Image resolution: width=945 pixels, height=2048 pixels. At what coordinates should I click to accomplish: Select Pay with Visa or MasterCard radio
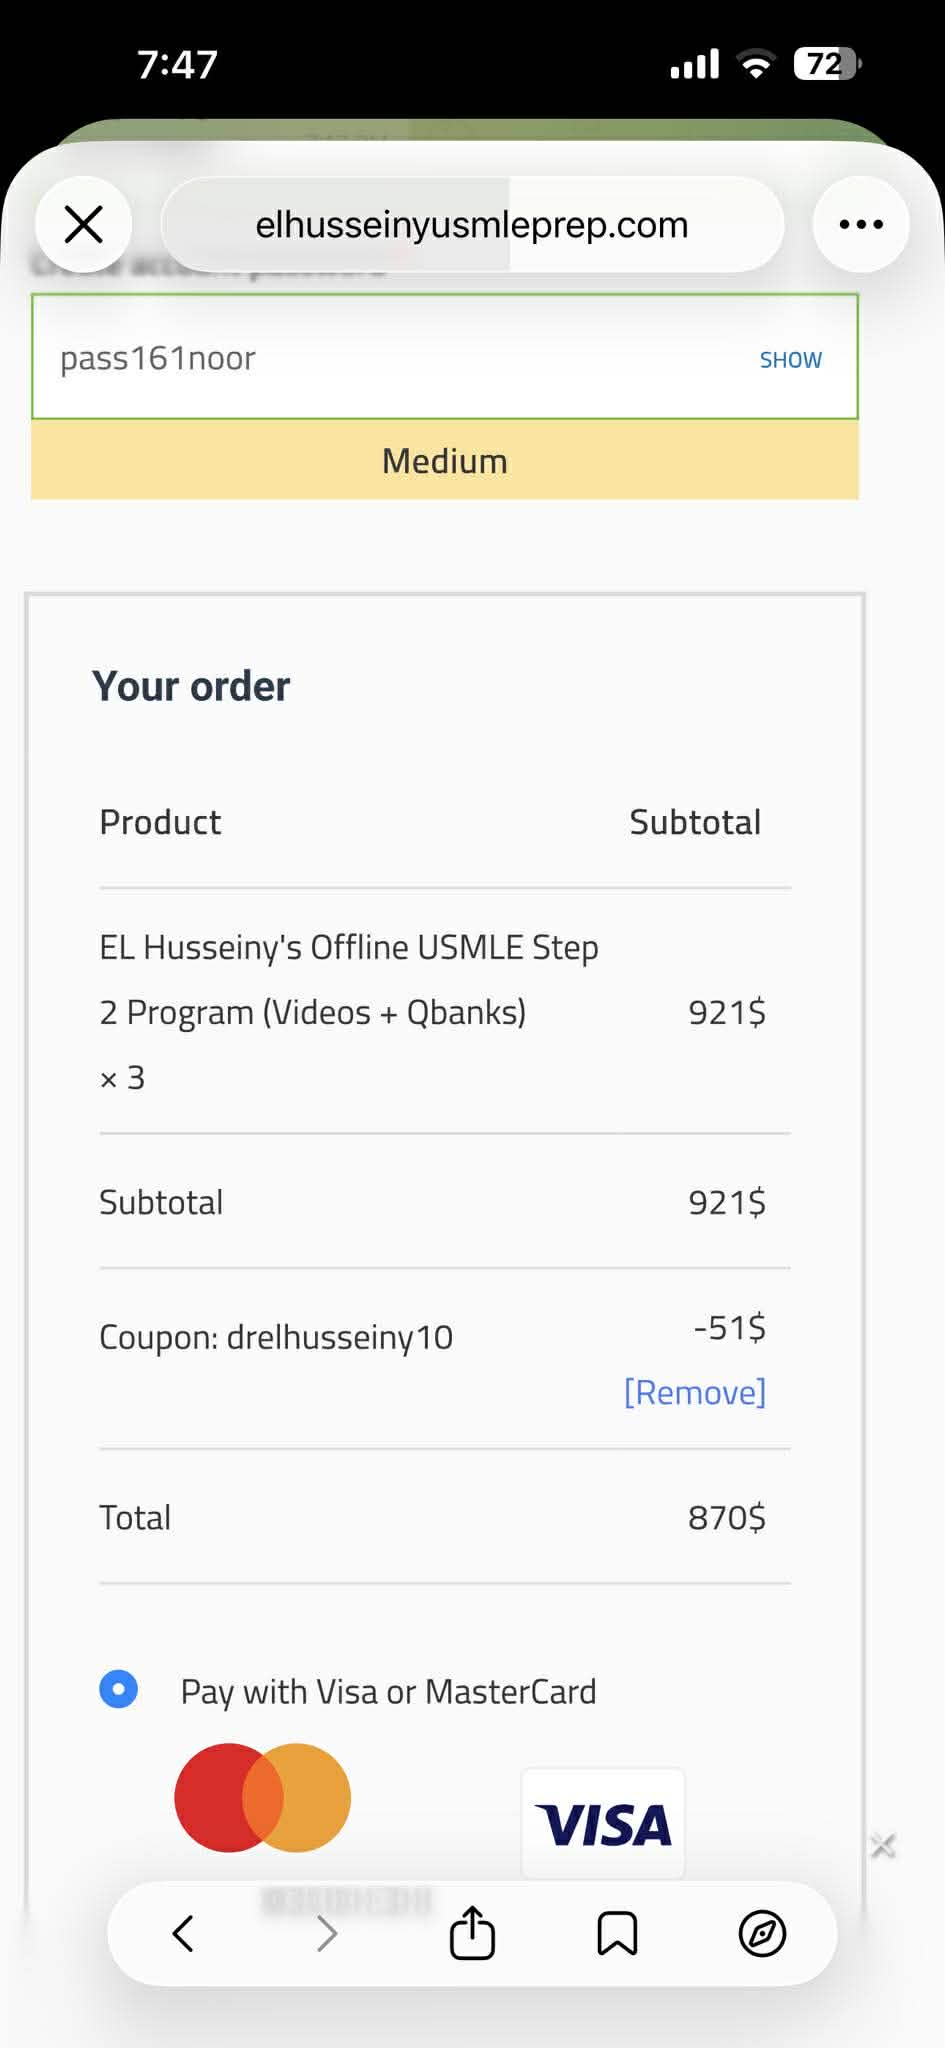point(118,1690)
